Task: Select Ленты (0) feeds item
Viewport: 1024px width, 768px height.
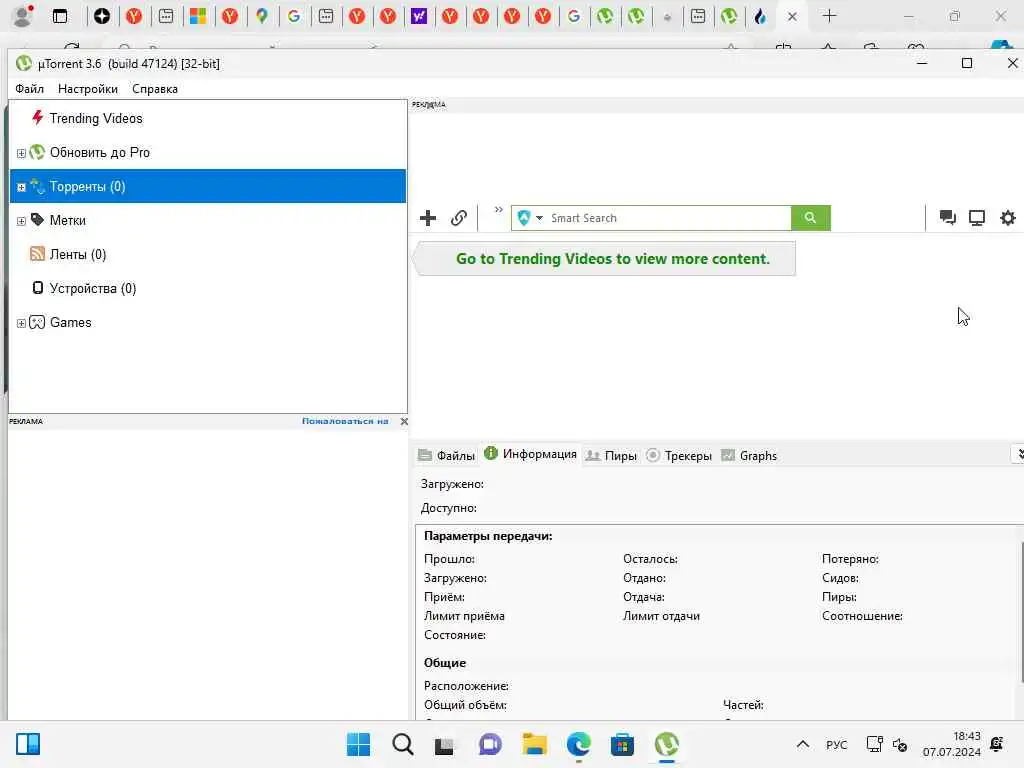Action: [78, 254]
